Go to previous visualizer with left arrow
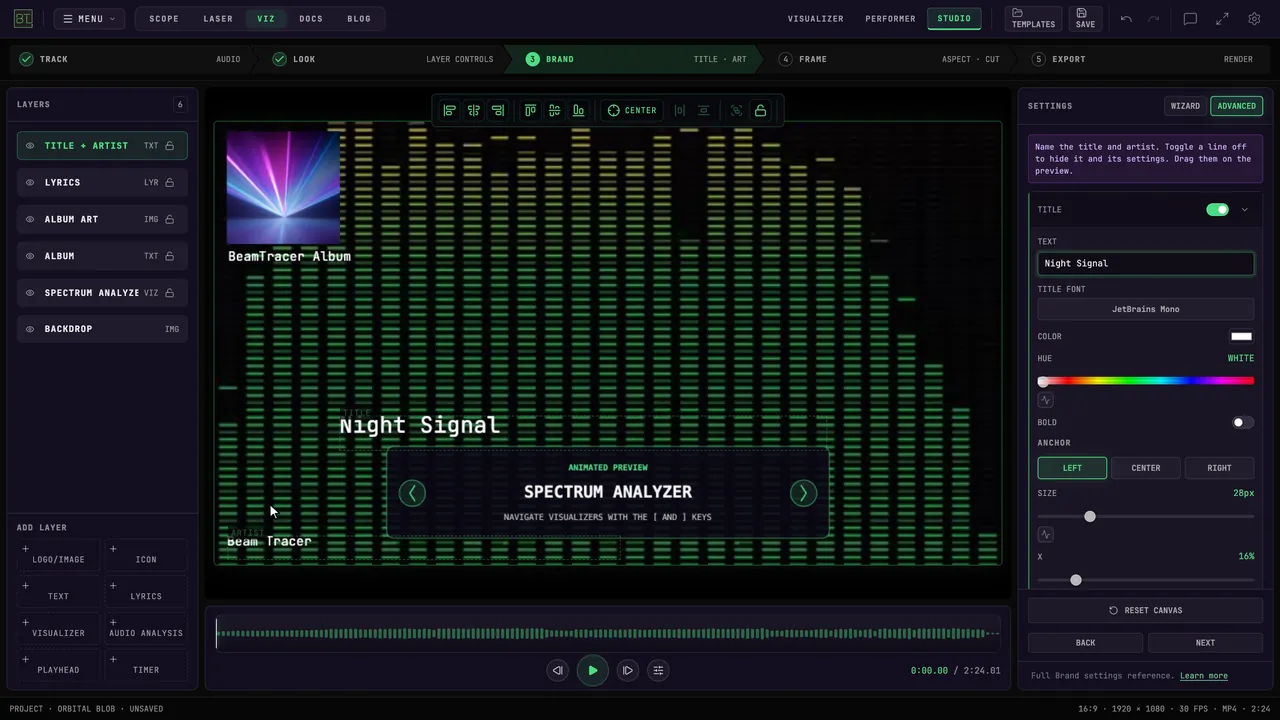This screenshot has height=720, width=1280. pos(412,493)
